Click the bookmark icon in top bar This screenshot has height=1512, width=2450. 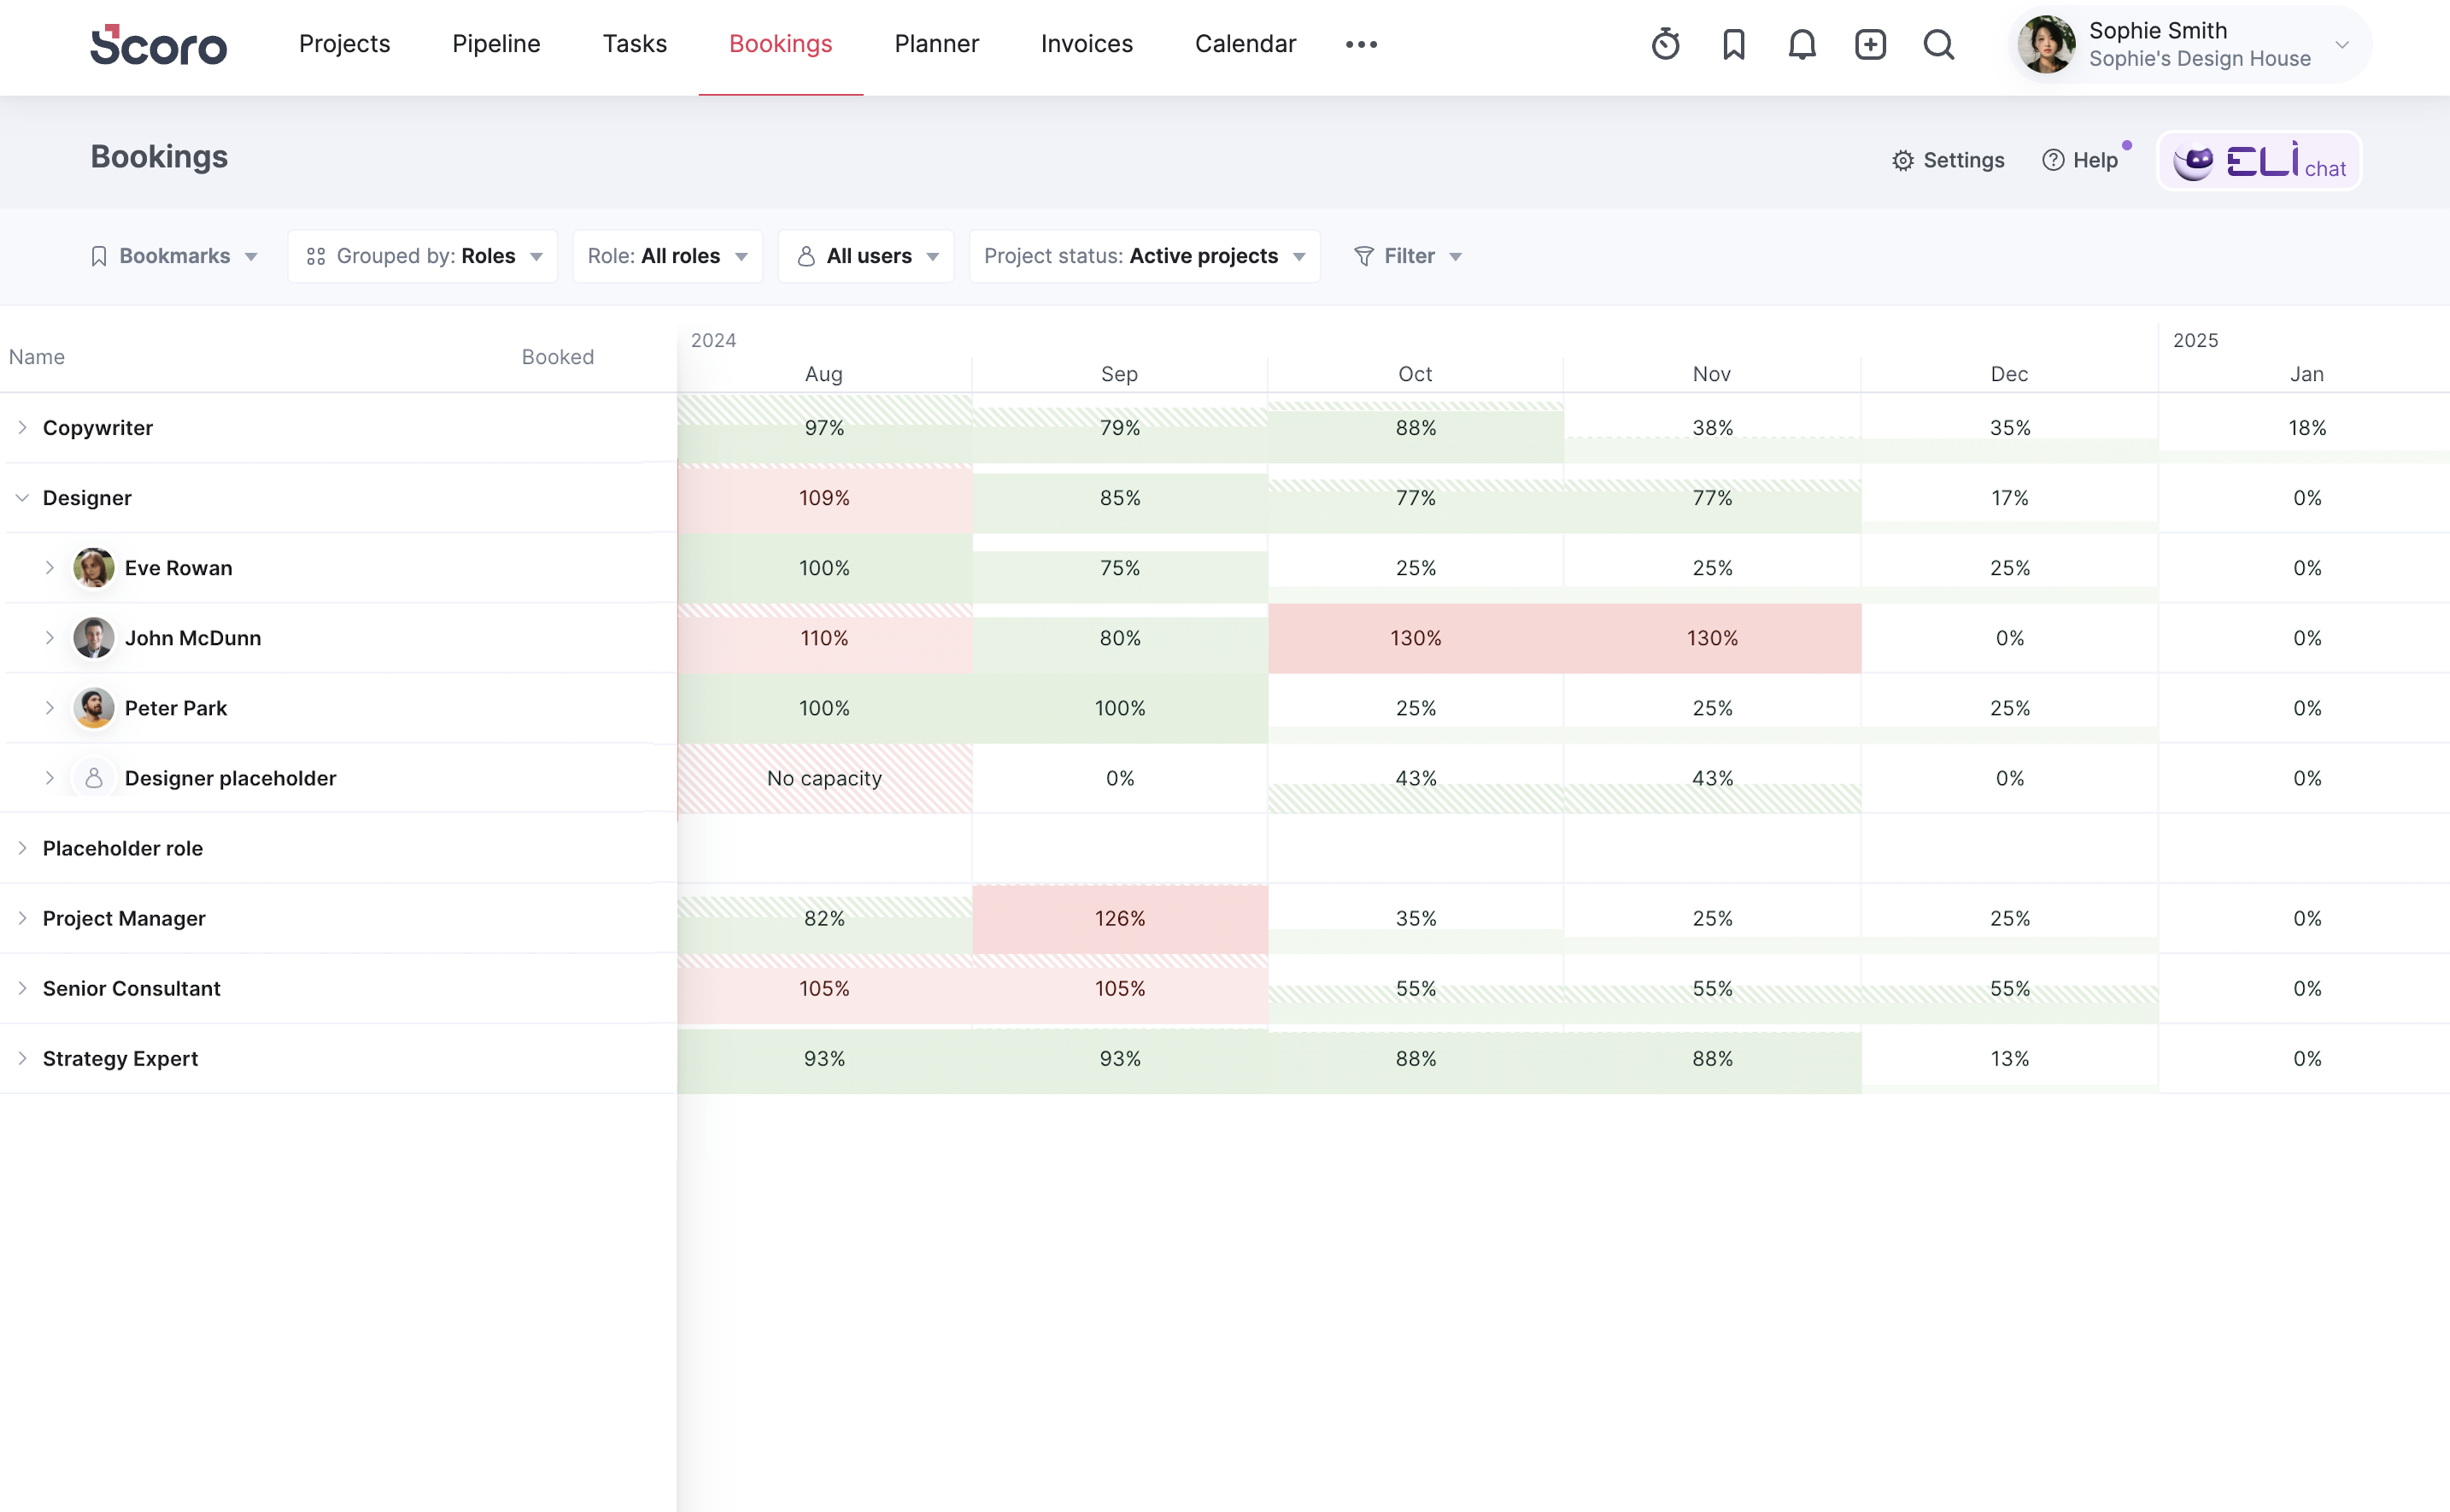pyautogui.click(x=1733, y=44)
